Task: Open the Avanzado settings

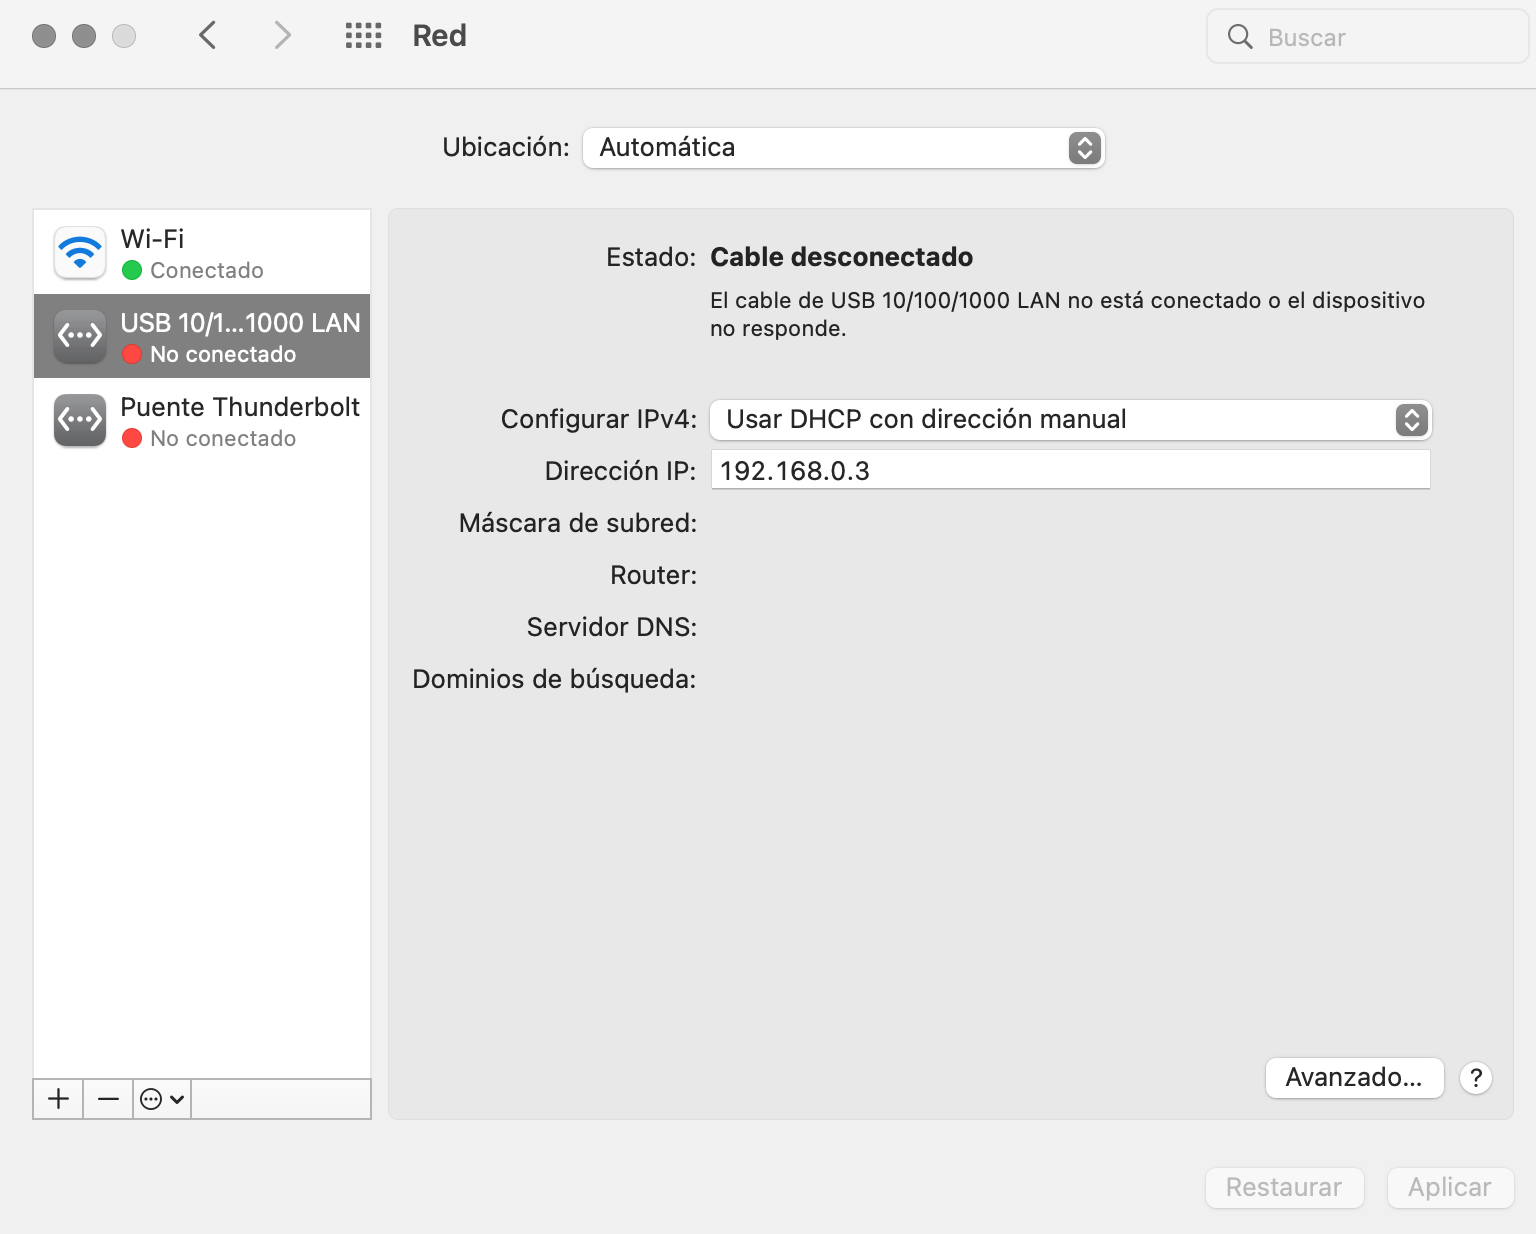Action: pos(1354,1078)
